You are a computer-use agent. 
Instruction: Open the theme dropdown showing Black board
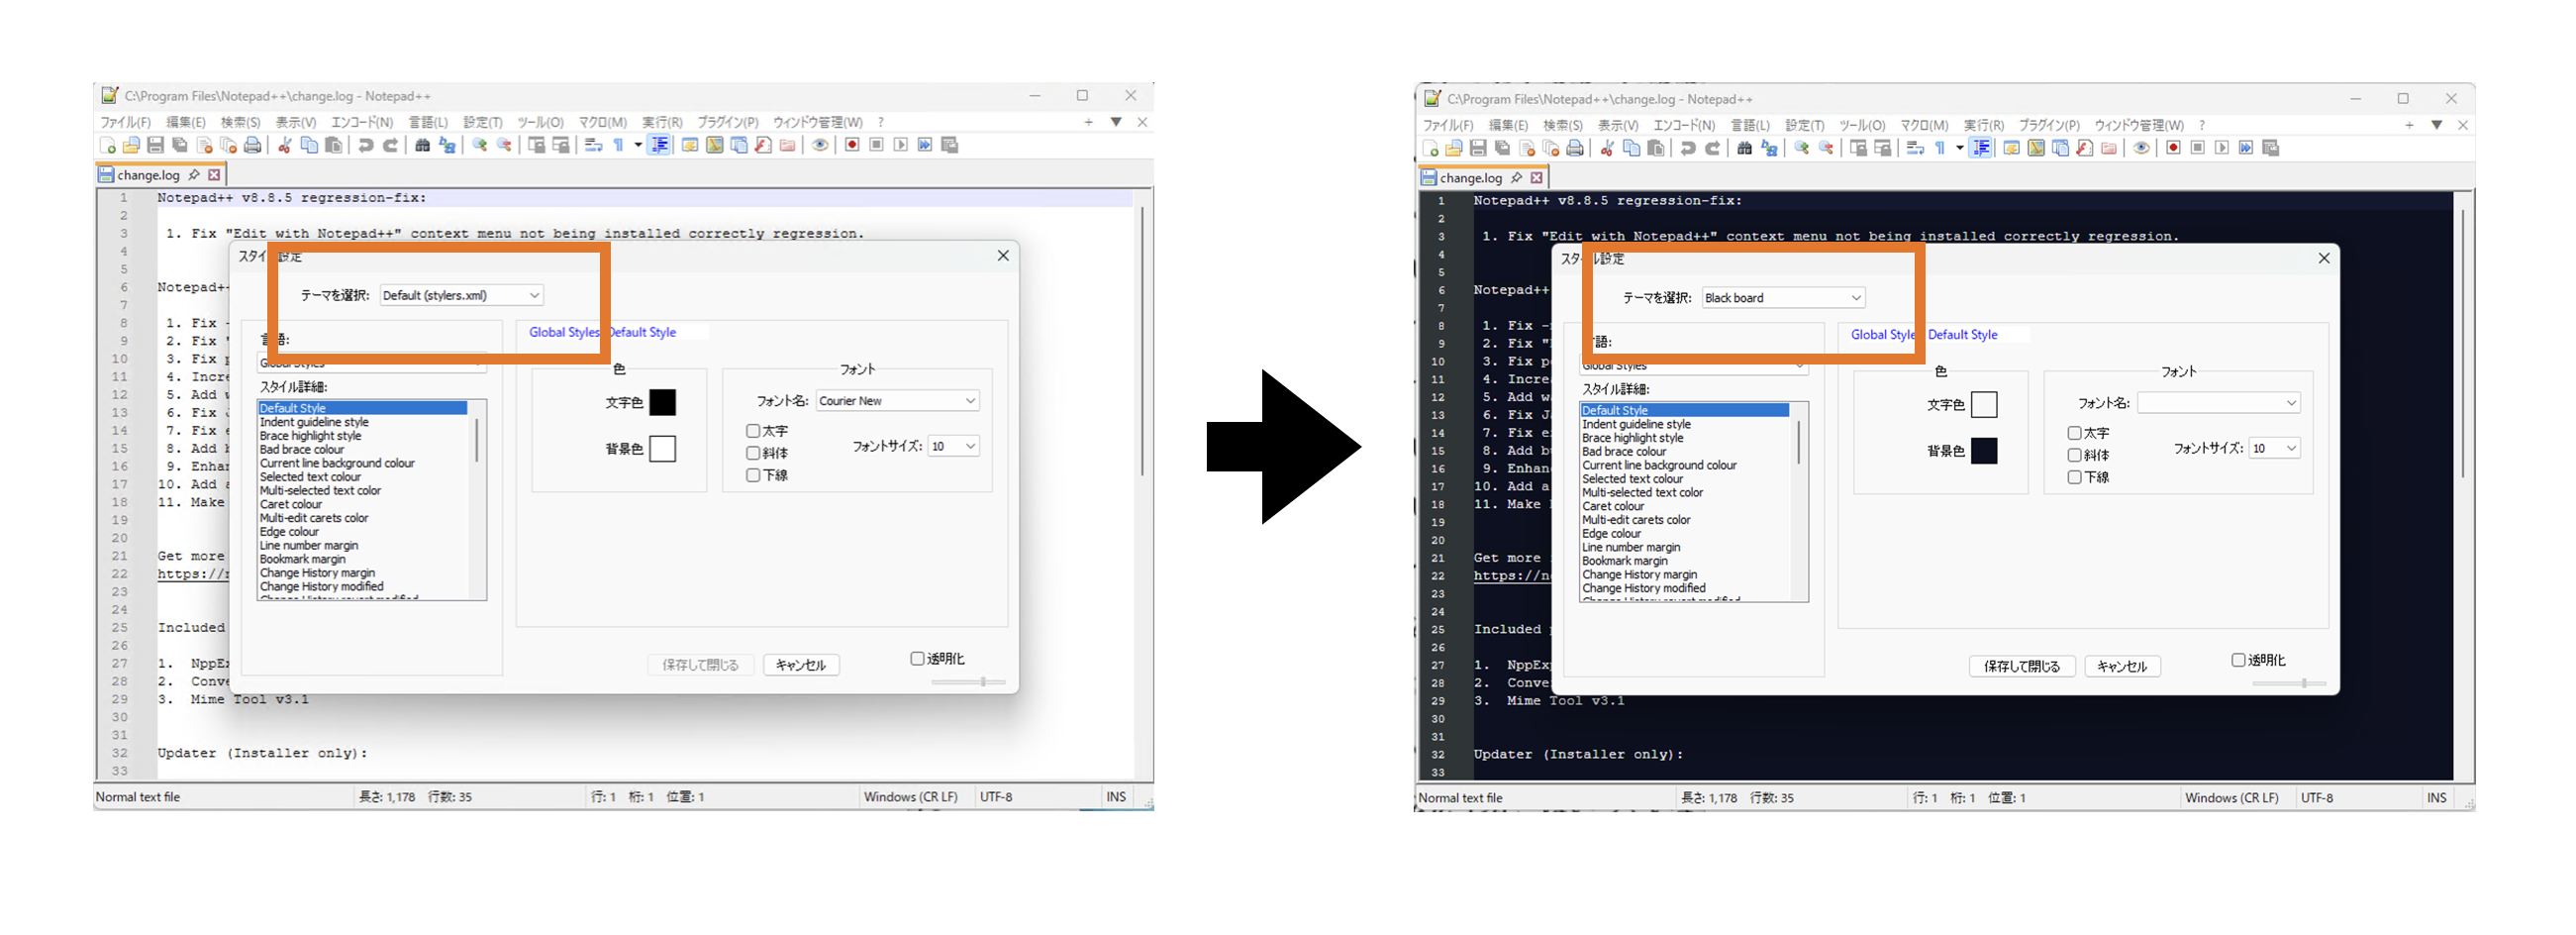point(1783,298)
